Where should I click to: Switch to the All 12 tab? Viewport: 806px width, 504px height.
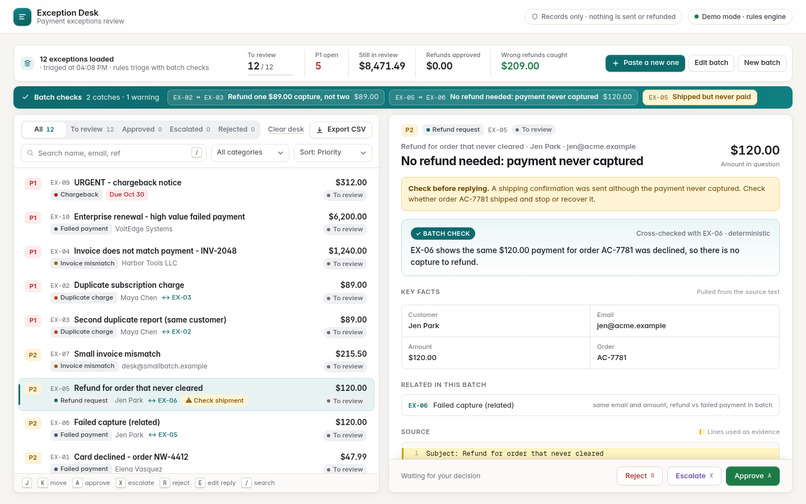44,130
